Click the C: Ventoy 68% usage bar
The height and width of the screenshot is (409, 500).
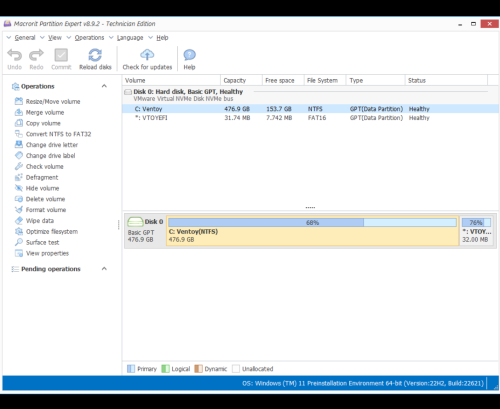coord(312,222)
